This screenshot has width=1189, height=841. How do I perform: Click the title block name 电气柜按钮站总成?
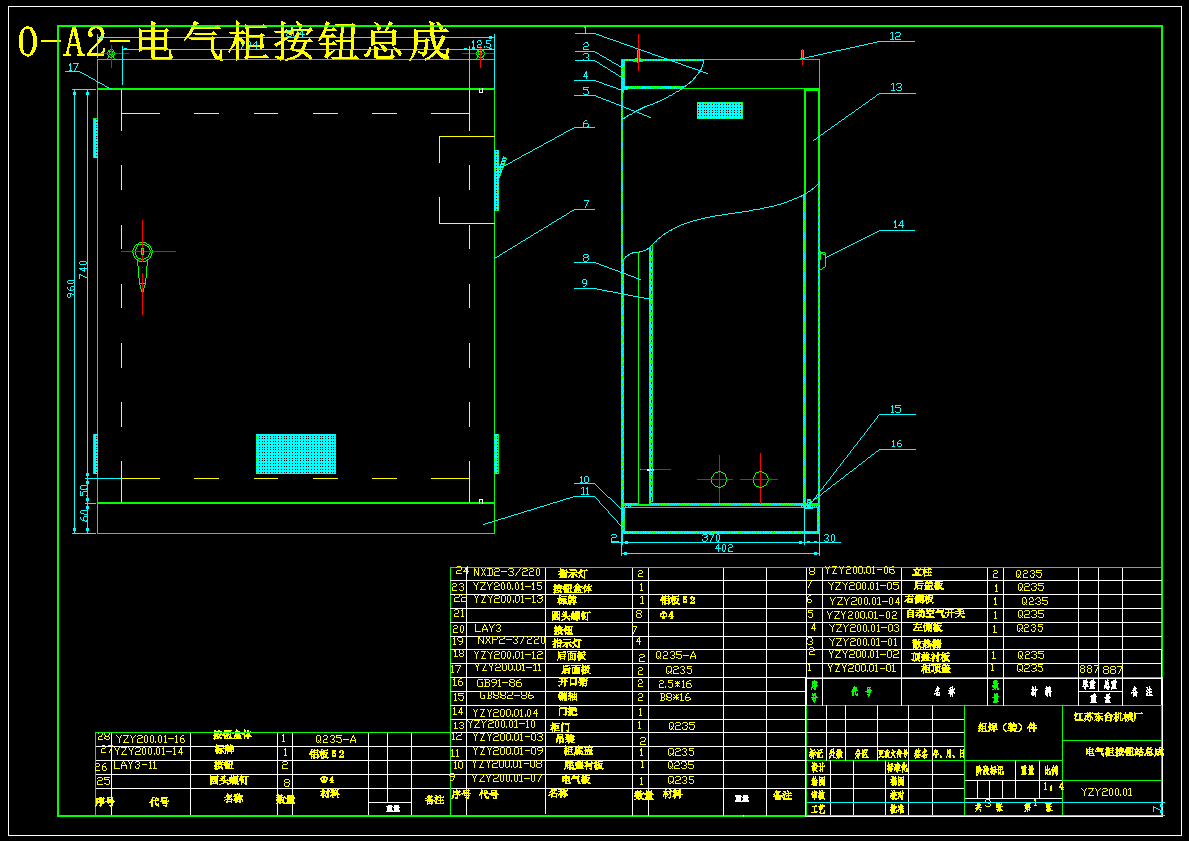(x=1125, y=752)
